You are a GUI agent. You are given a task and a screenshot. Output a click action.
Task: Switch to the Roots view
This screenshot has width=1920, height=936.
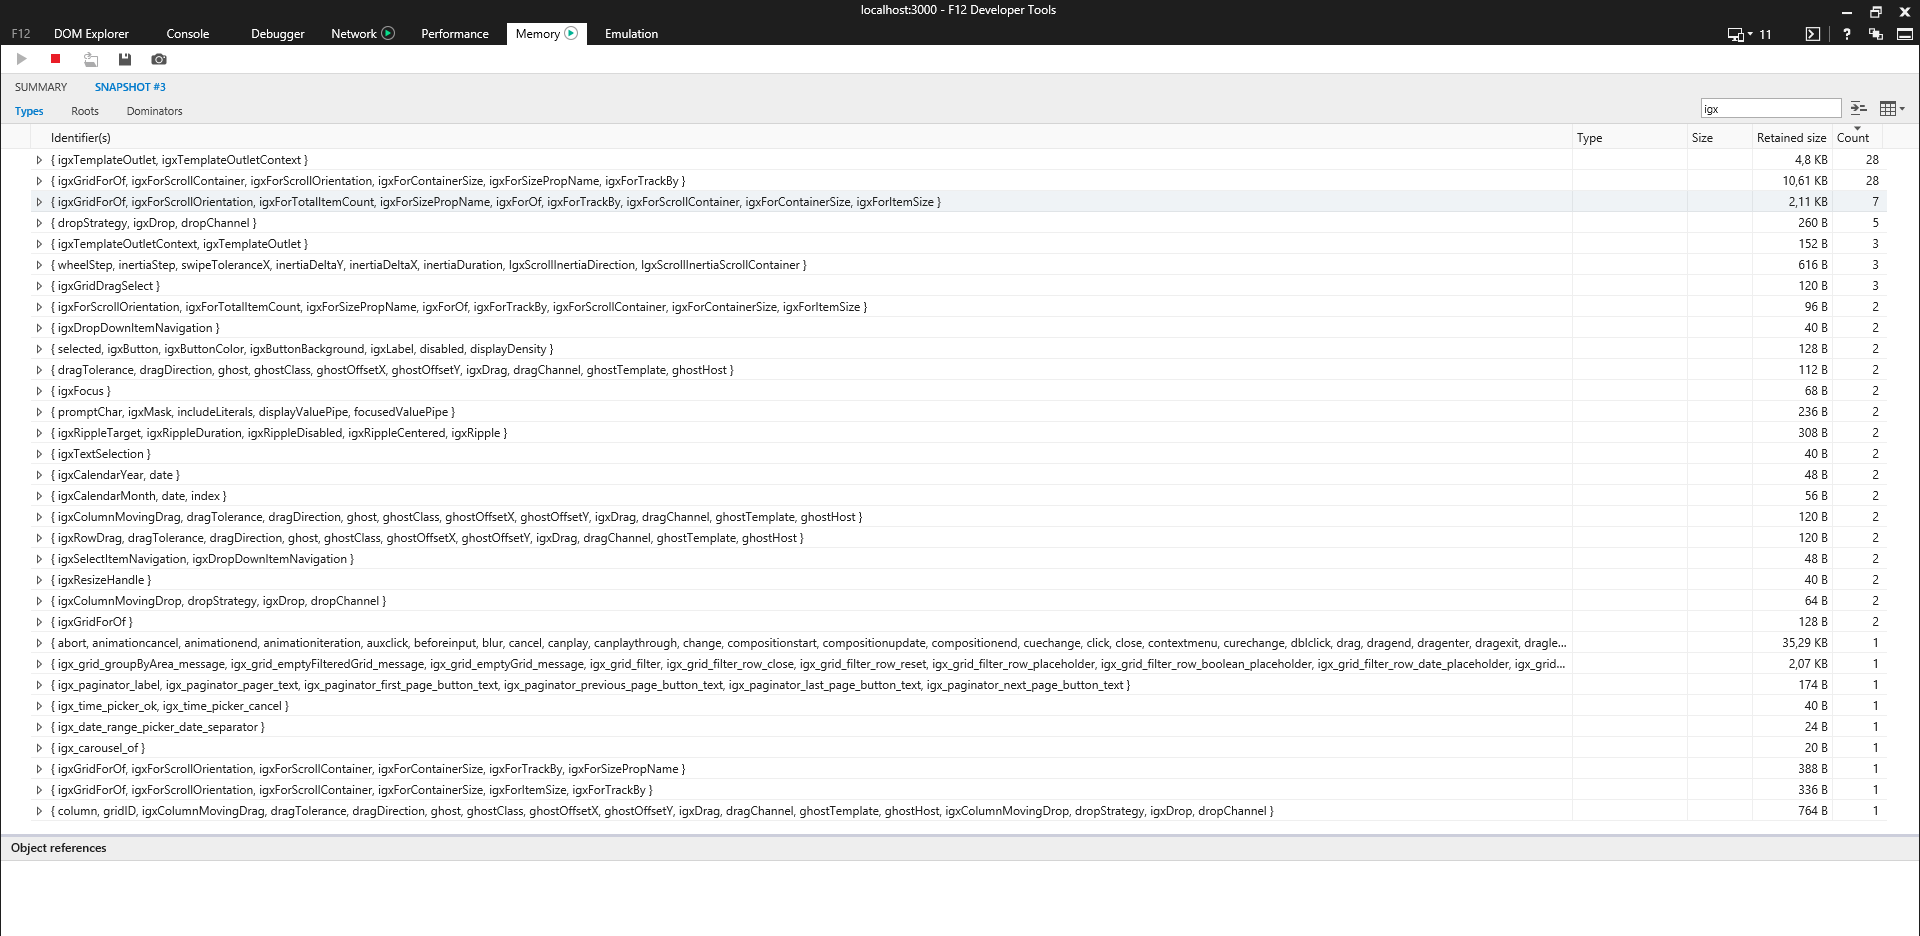tap(84, 111)
